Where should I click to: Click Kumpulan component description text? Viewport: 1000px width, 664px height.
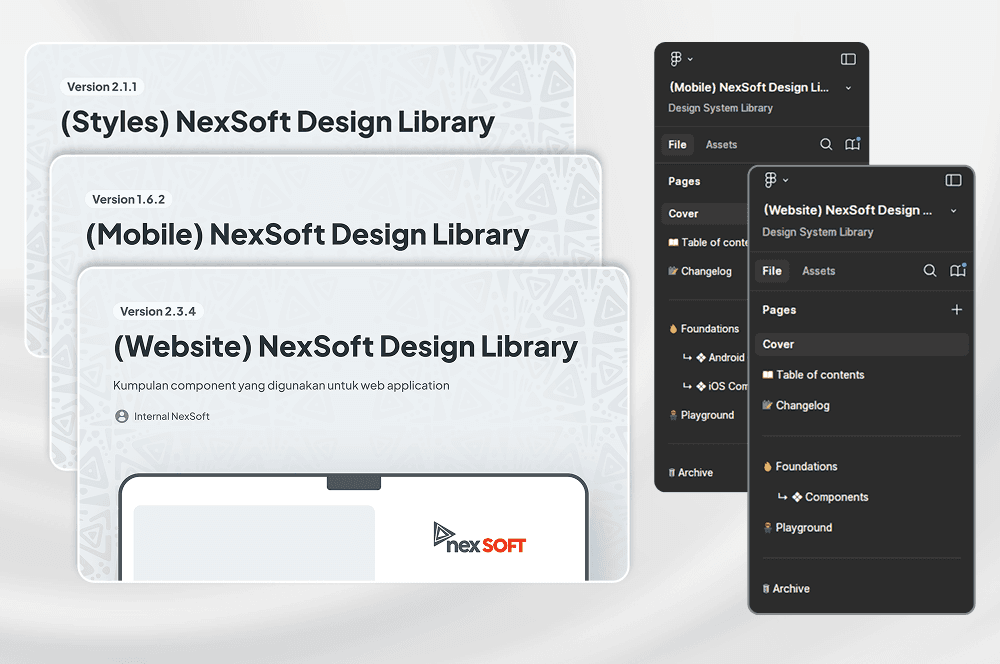click(x=281, y=386)
